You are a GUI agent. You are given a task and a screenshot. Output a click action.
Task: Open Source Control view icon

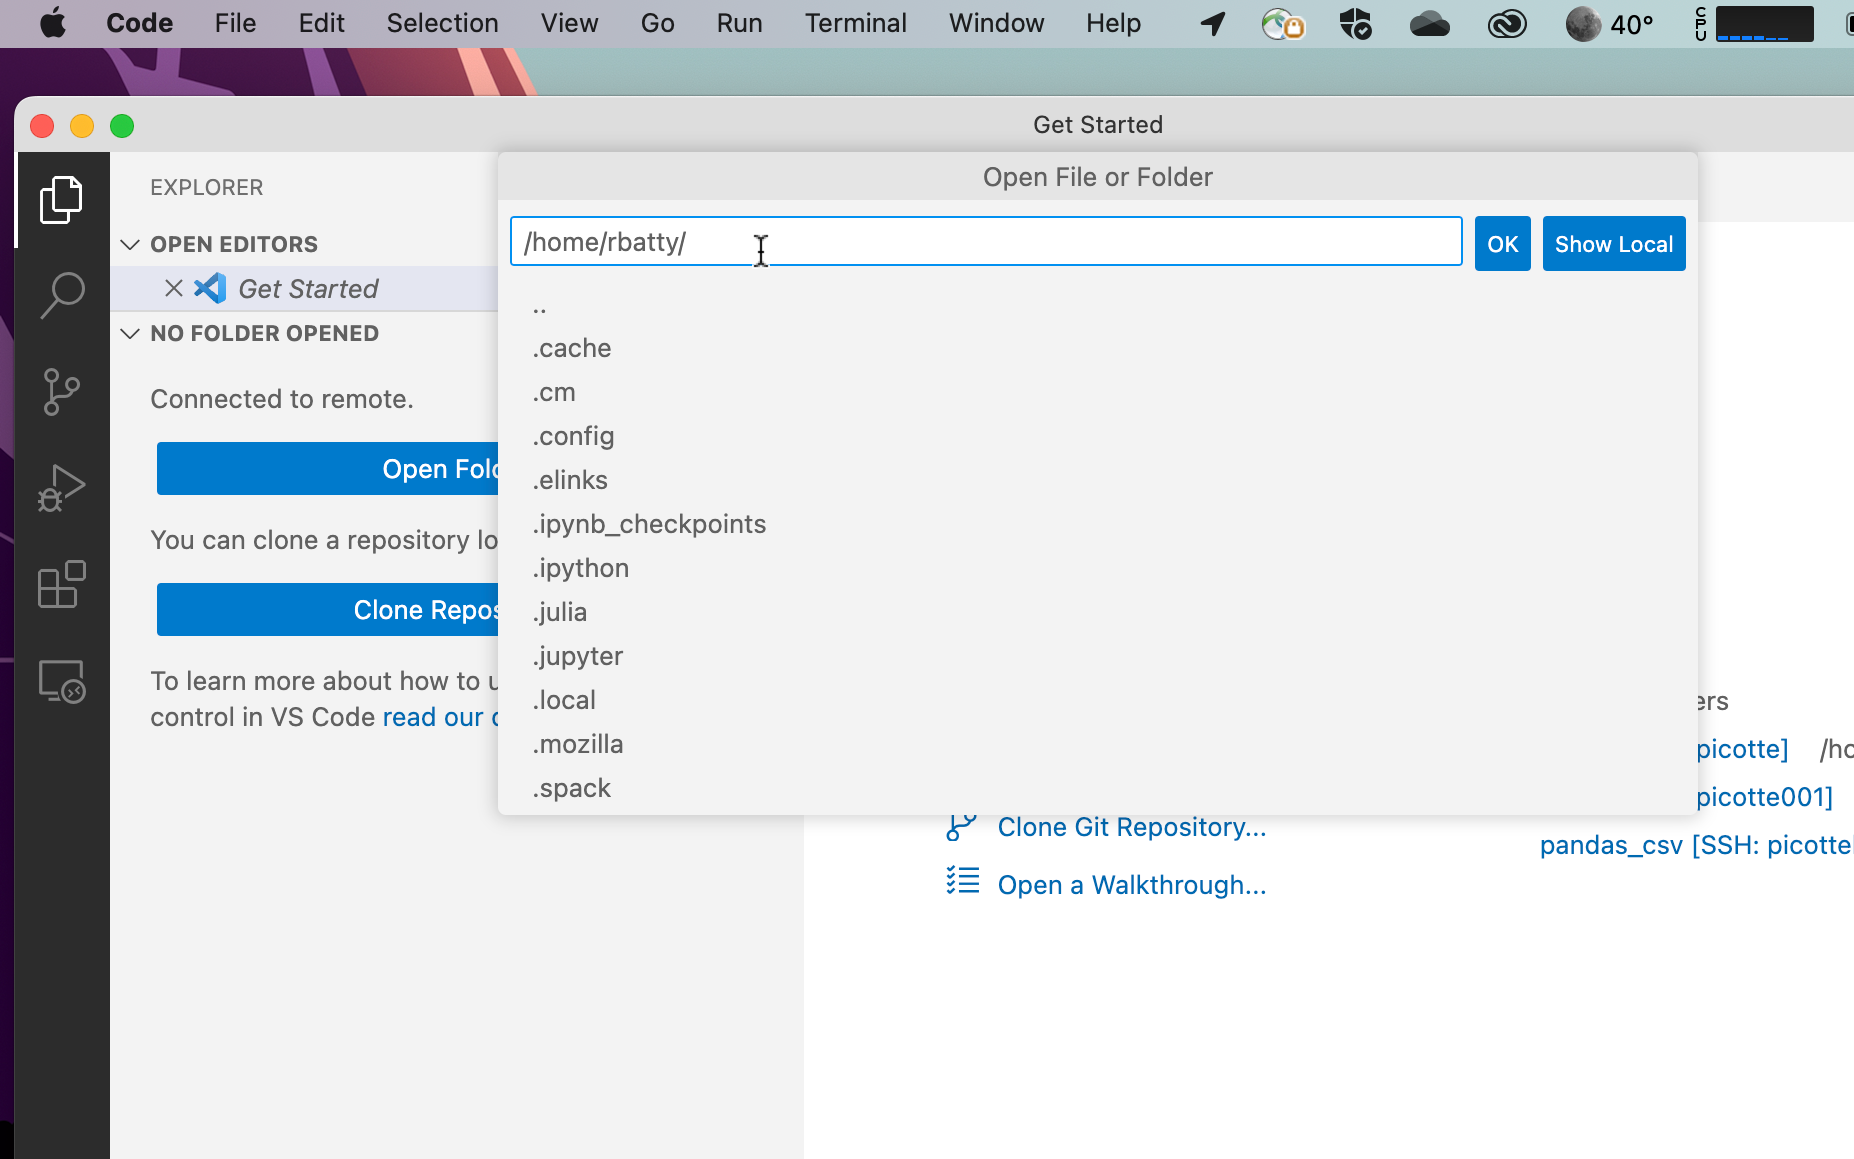click(x=61, y=391)
